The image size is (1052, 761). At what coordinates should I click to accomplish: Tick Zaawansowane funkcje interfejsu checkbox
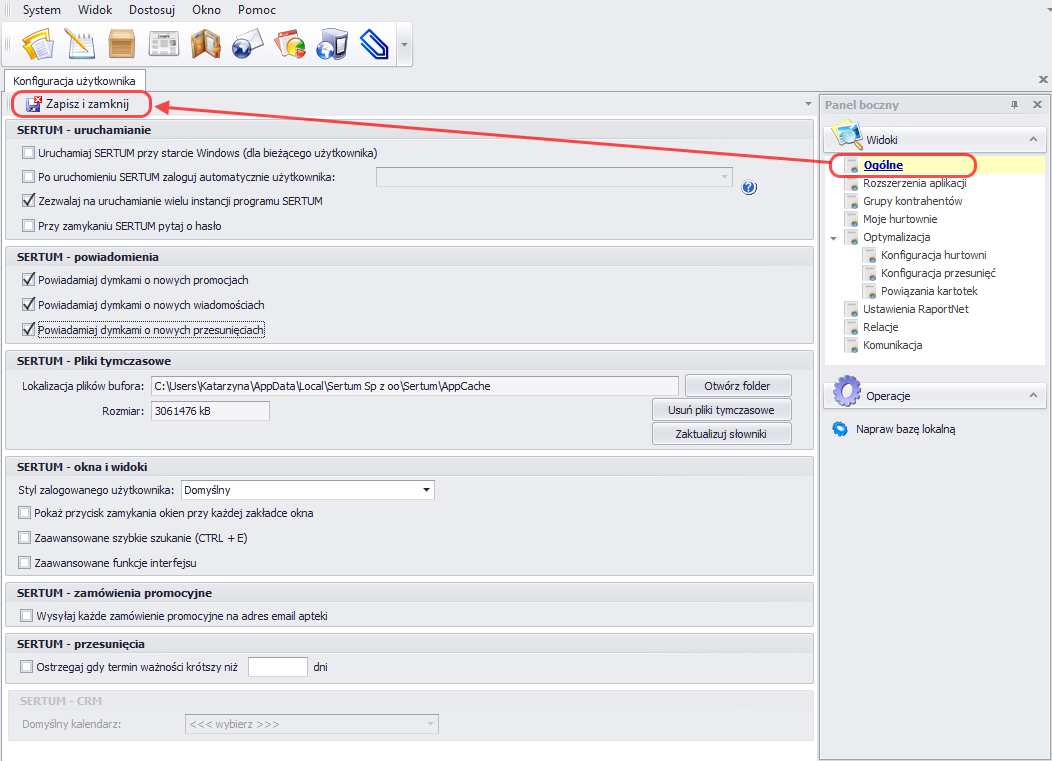pos(26,563)
